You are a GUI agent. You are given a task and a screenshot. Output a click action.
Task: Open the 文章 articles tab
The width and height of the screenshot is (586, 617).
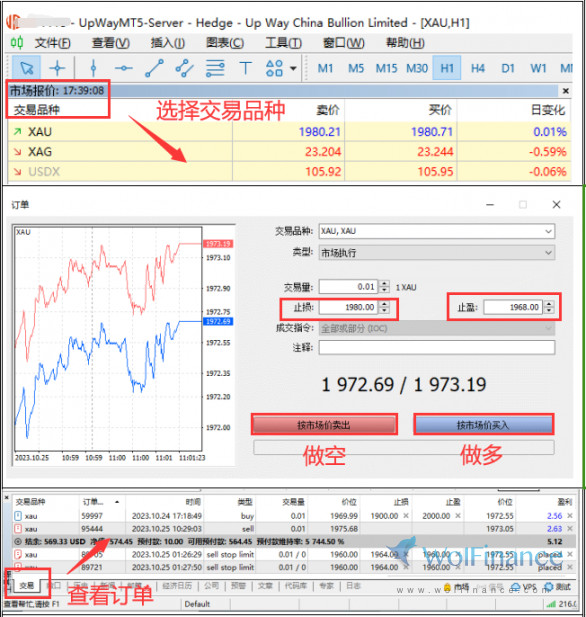pyautogui.click(x=265, y=586)
